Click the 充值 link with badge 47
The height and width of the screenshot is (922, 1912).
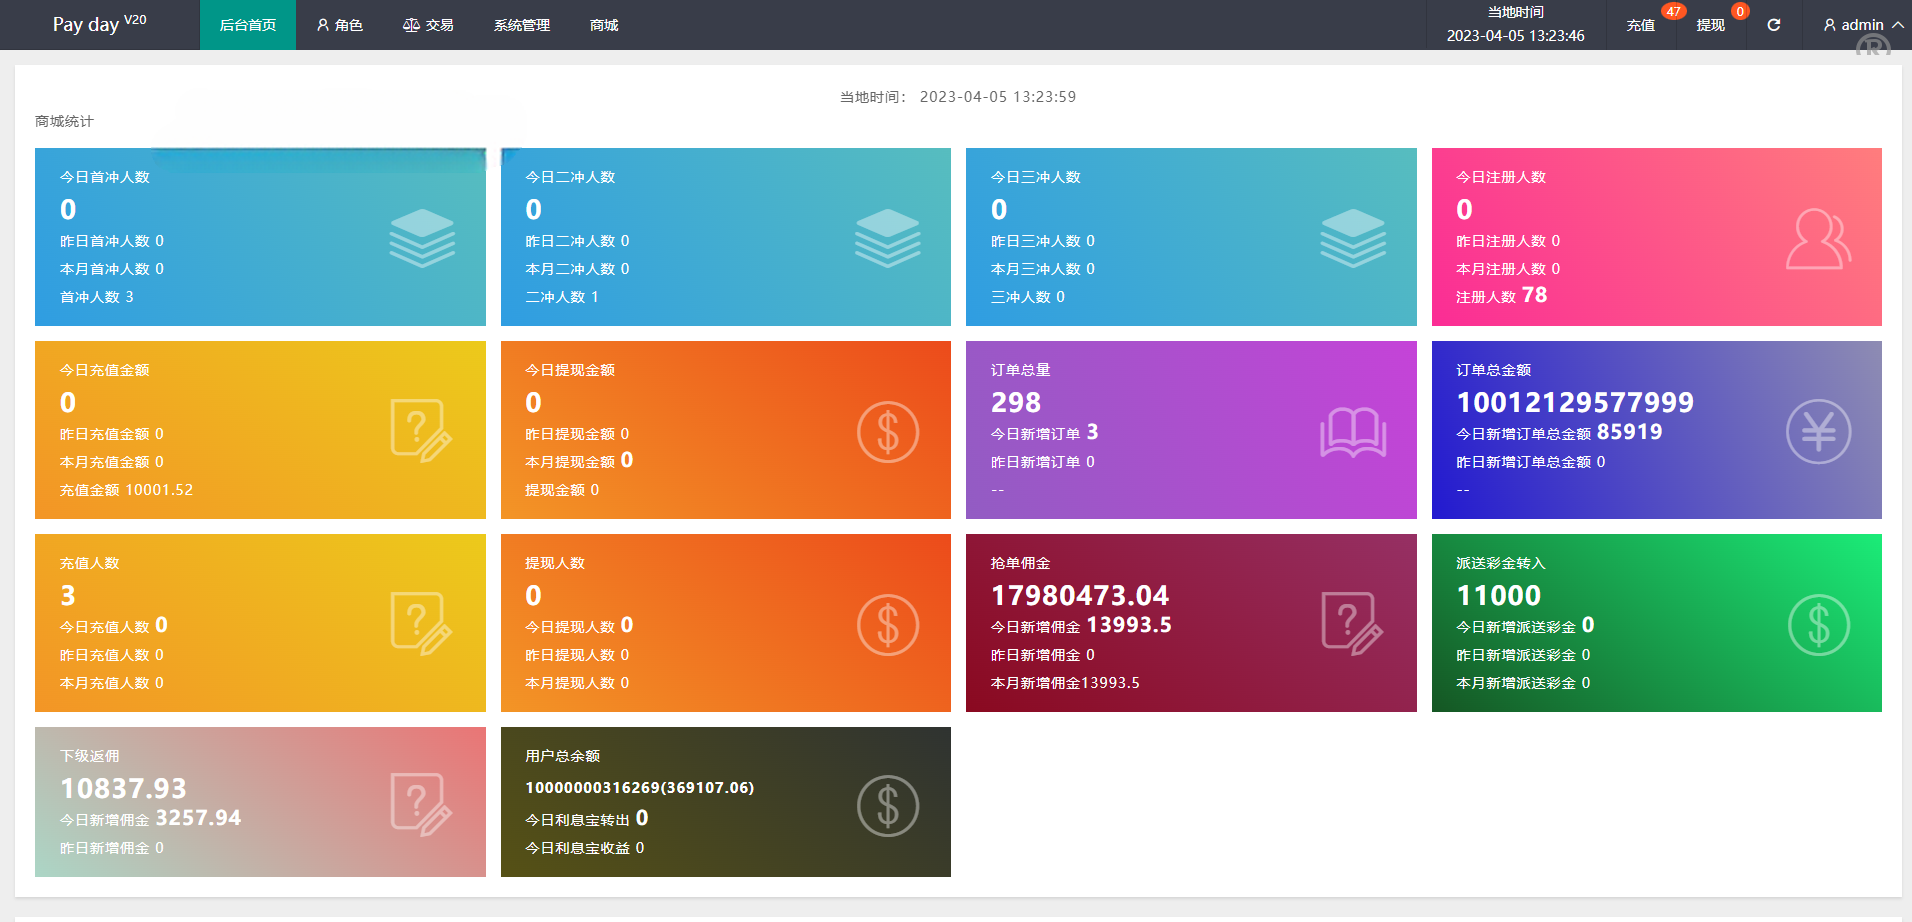pyautogui.click(x=1640, y=25)
